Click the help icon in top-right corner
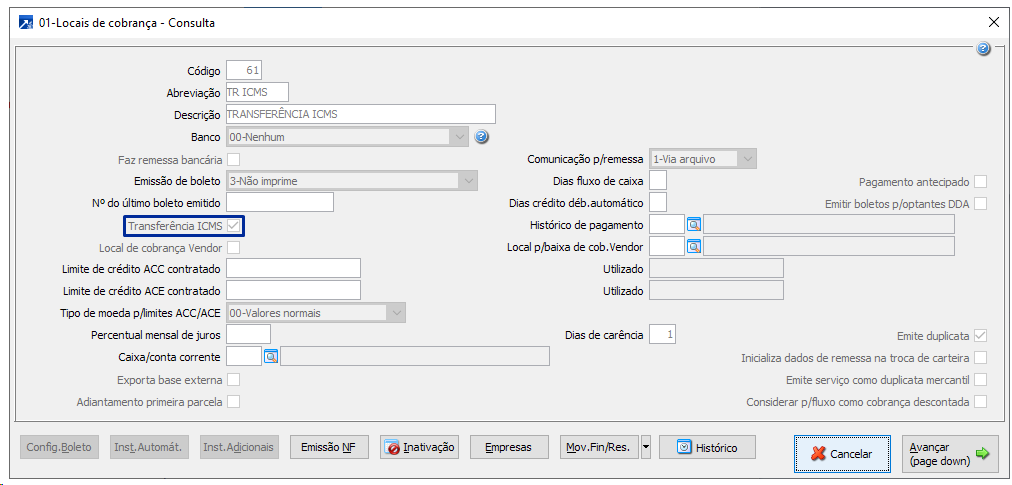The width and height of the screenshot is (1012, 485). (983, 48)
